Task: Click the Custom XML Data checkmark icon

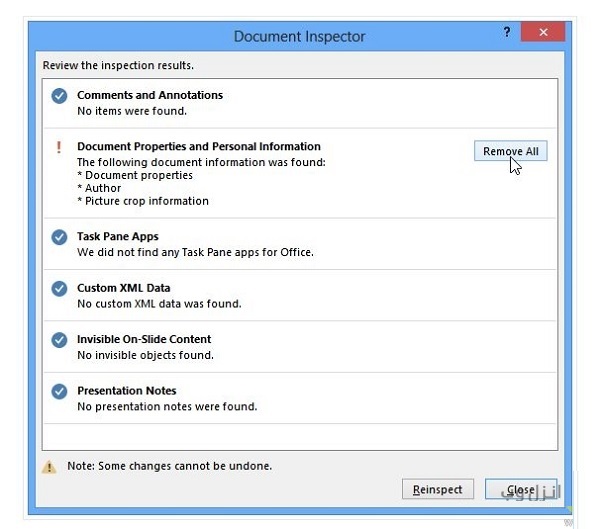Action: pos(59,289)
